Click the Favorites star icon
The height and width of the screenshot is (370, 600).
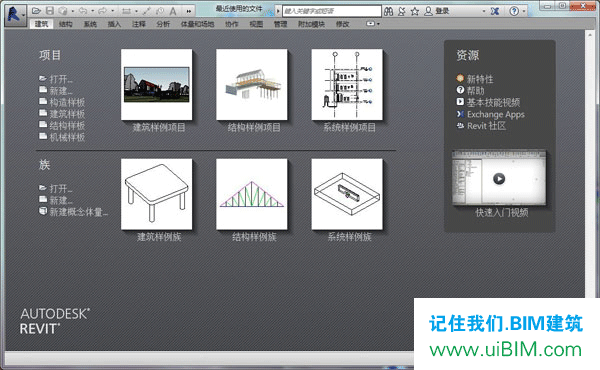tap(415, 11)
